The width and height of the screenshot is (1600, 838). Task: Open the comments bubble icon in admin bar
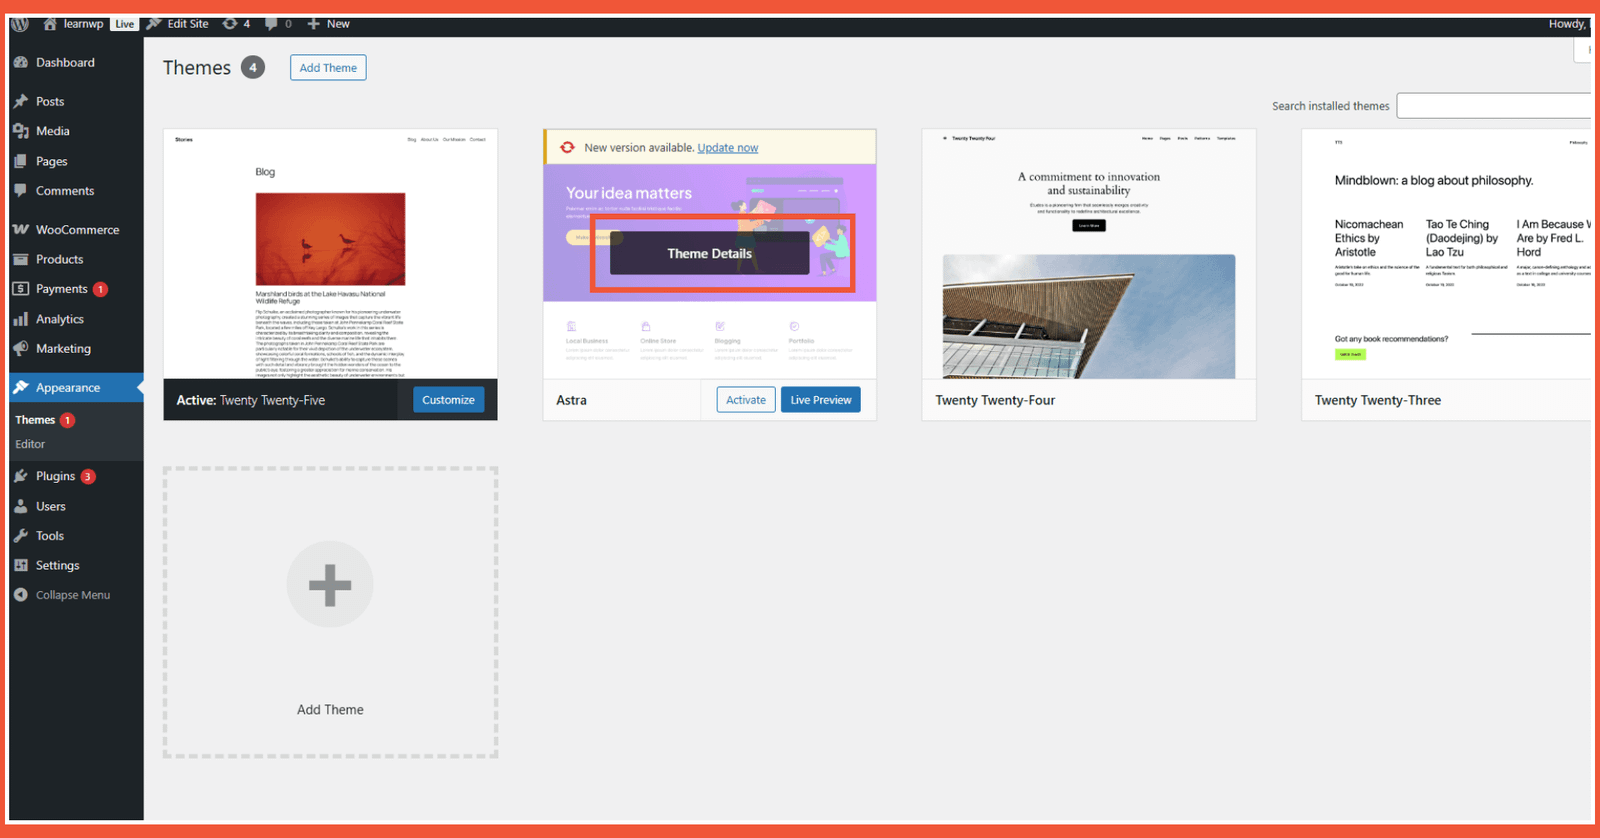[x=271, y=24]
